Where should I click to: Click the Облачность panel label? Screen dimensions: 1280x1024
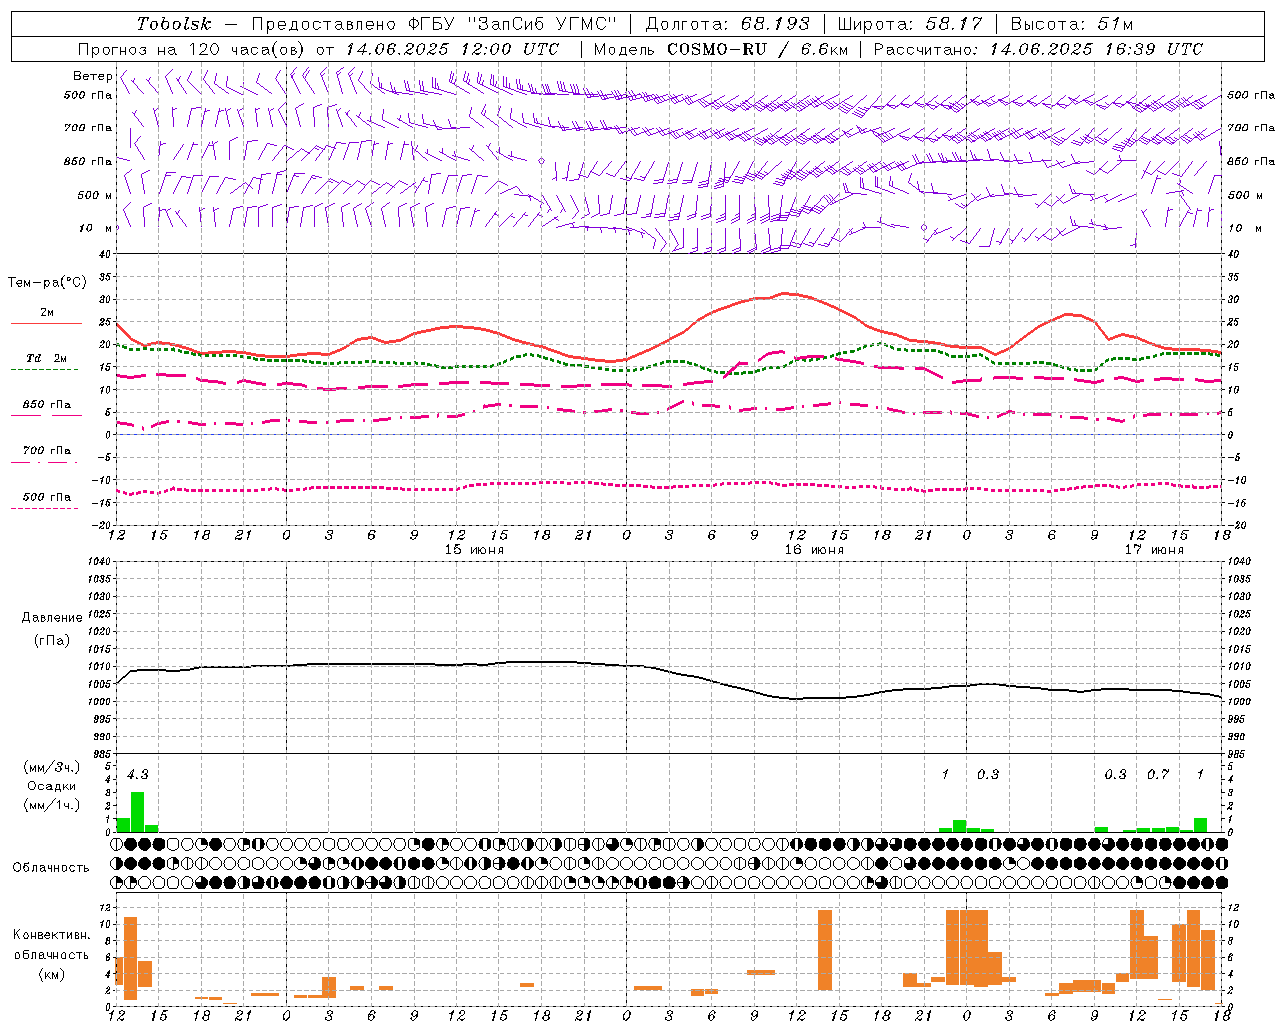51,868
